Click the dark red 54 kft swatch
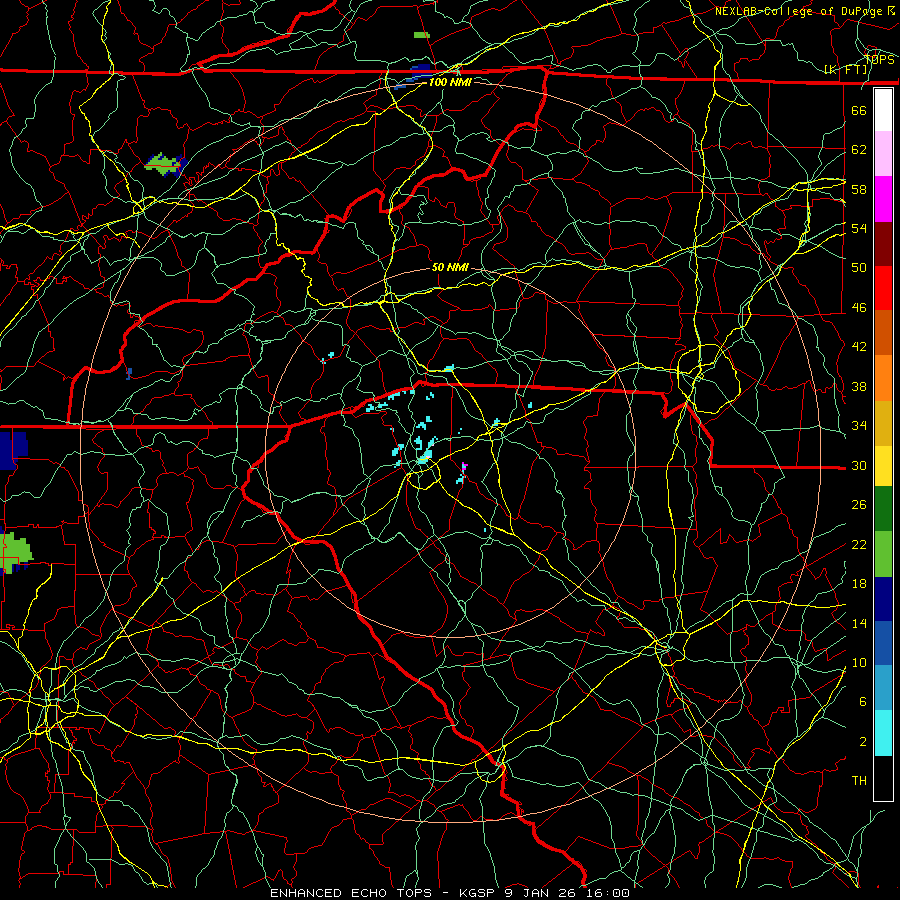This screenshot has height=900, width=900. click(883, 244)
